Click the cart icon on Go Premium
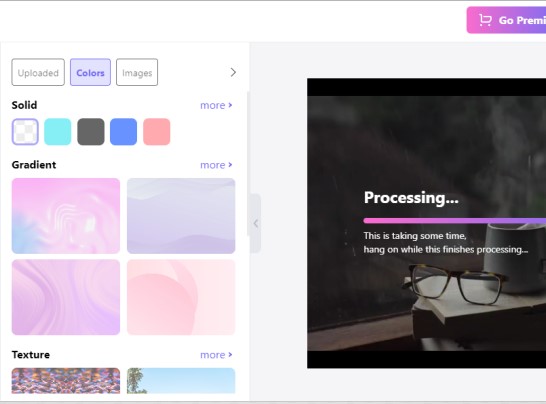Image resolution: width=546 pixels, height=404 pixels. pyautogui.click(x=485, y=20)
